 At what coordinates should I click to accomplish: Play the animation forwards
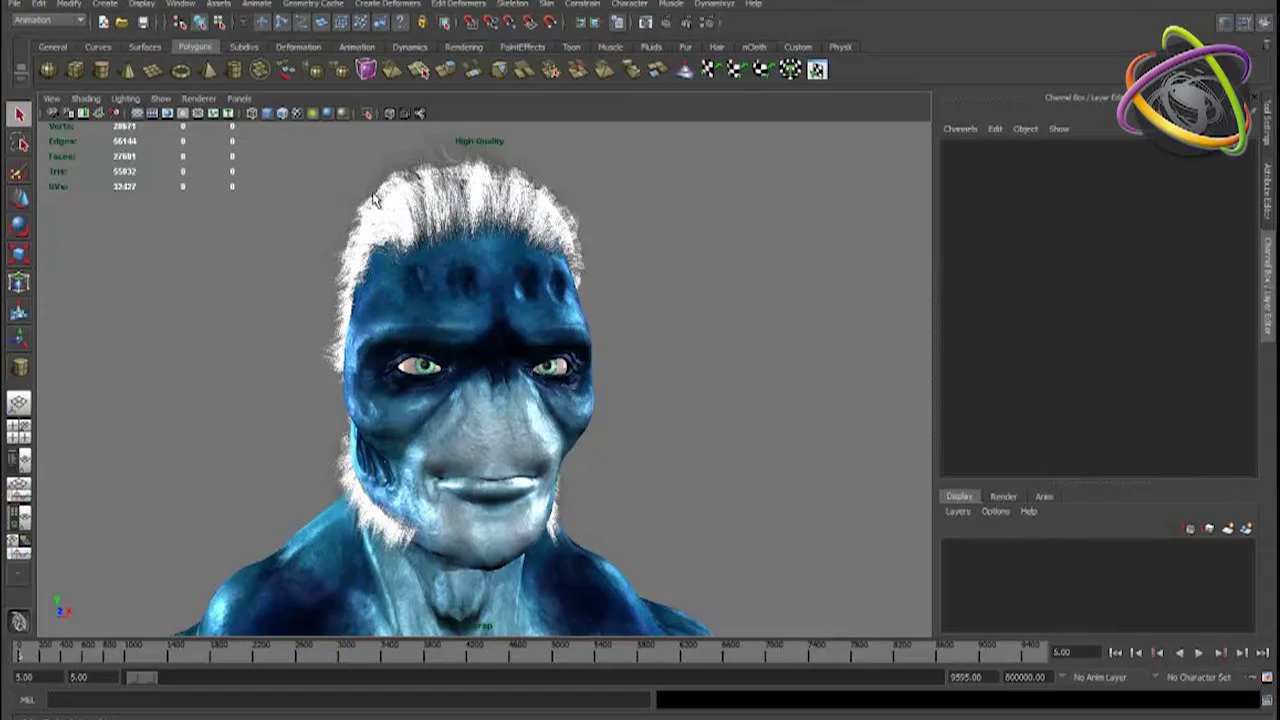[1199, 653]
